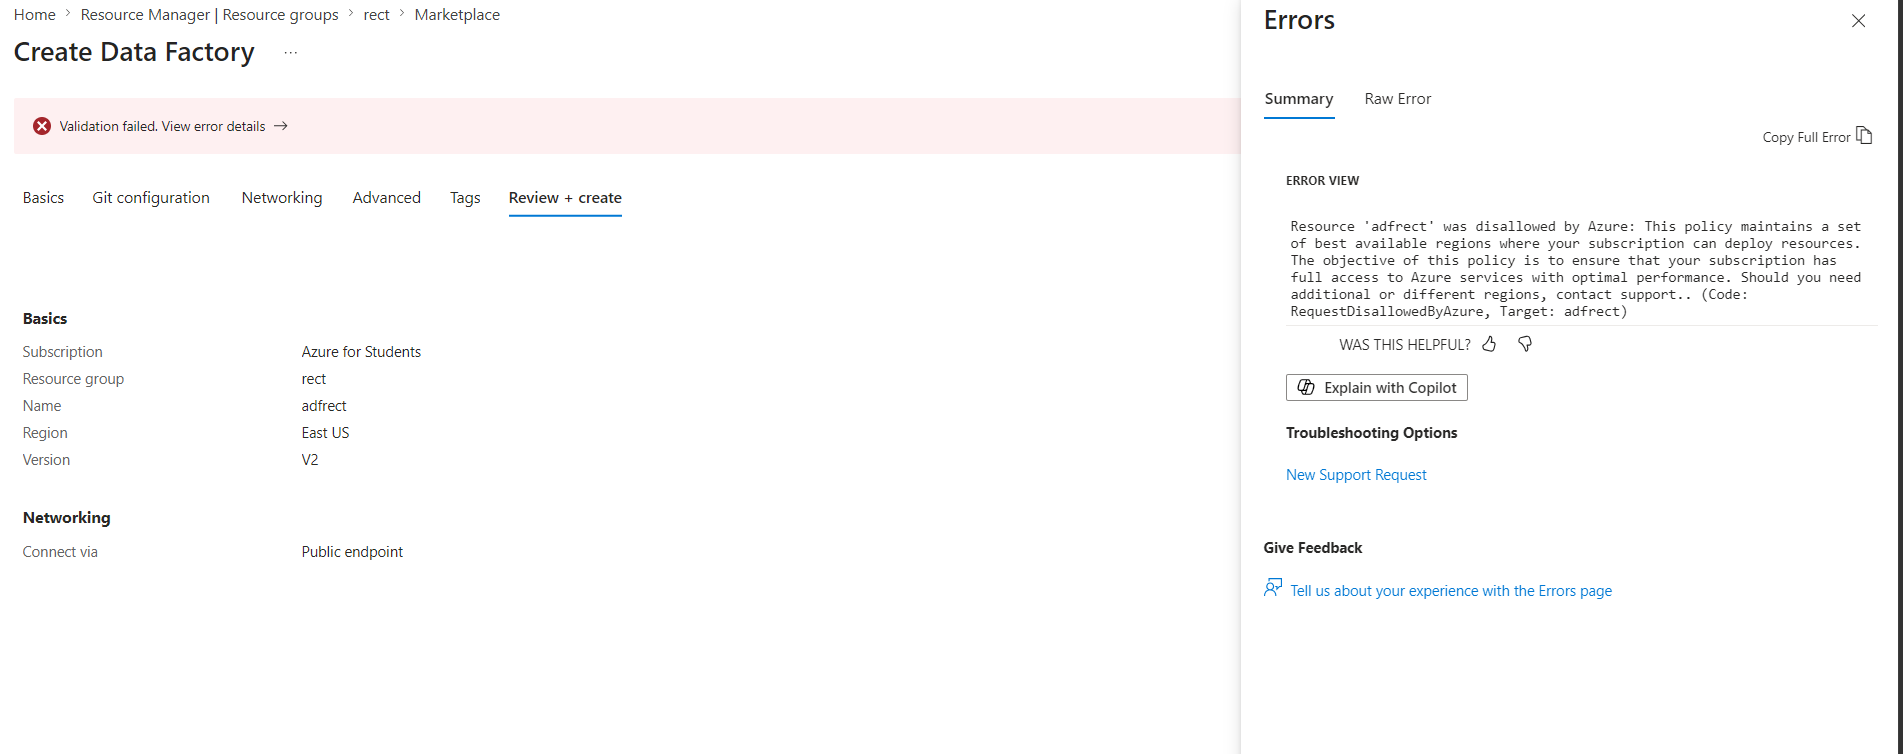
Task: Click the thumbs down not helpful icon
Action: click(1525, 344)
